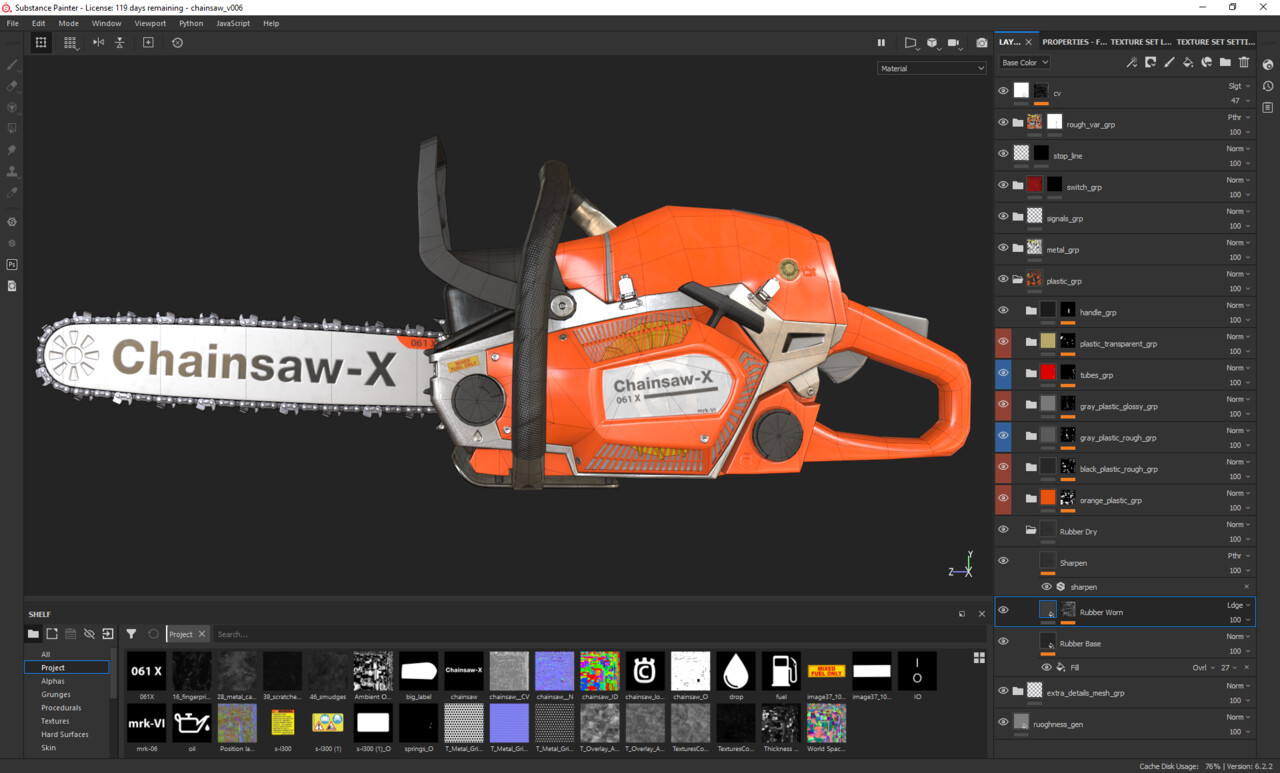
Task: Click the shelf filter funnel icon
Action: (x=131, y=634)
